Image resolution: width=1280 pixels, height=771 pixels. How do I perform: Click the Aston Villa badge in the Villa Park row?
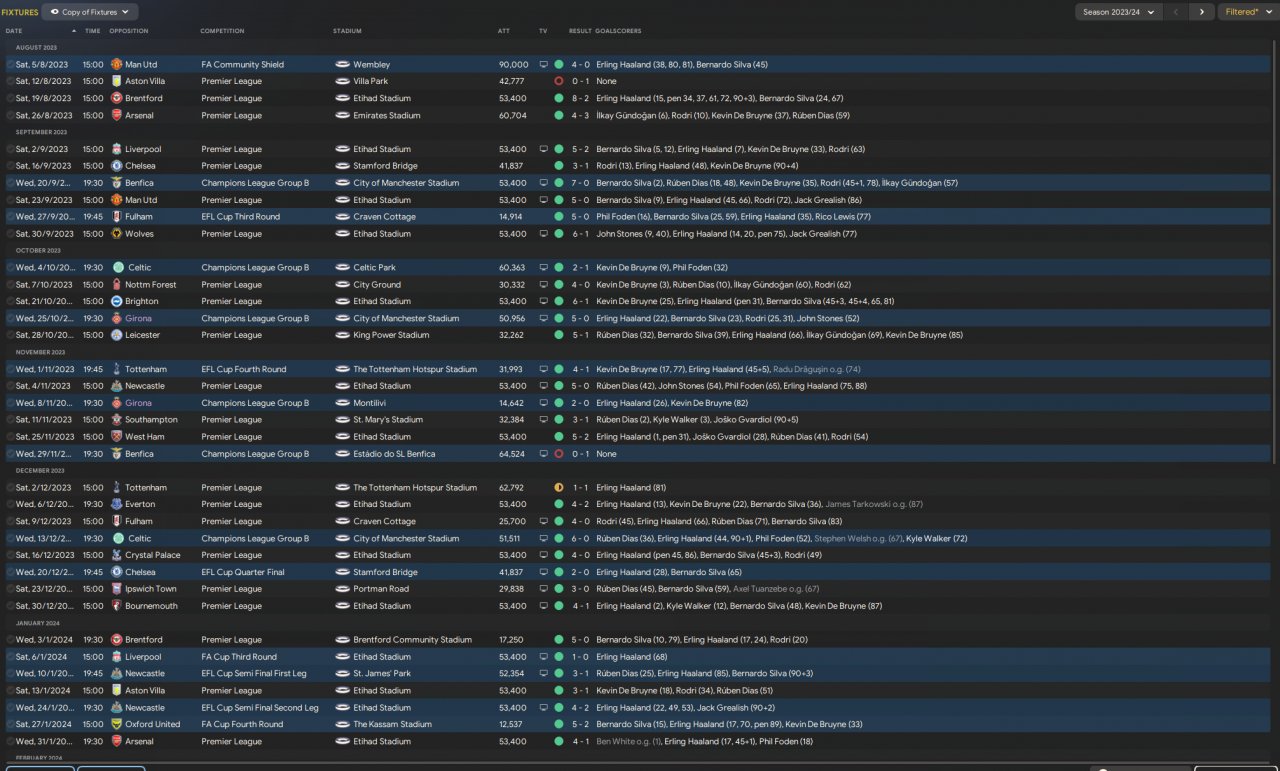coord(117,81)
